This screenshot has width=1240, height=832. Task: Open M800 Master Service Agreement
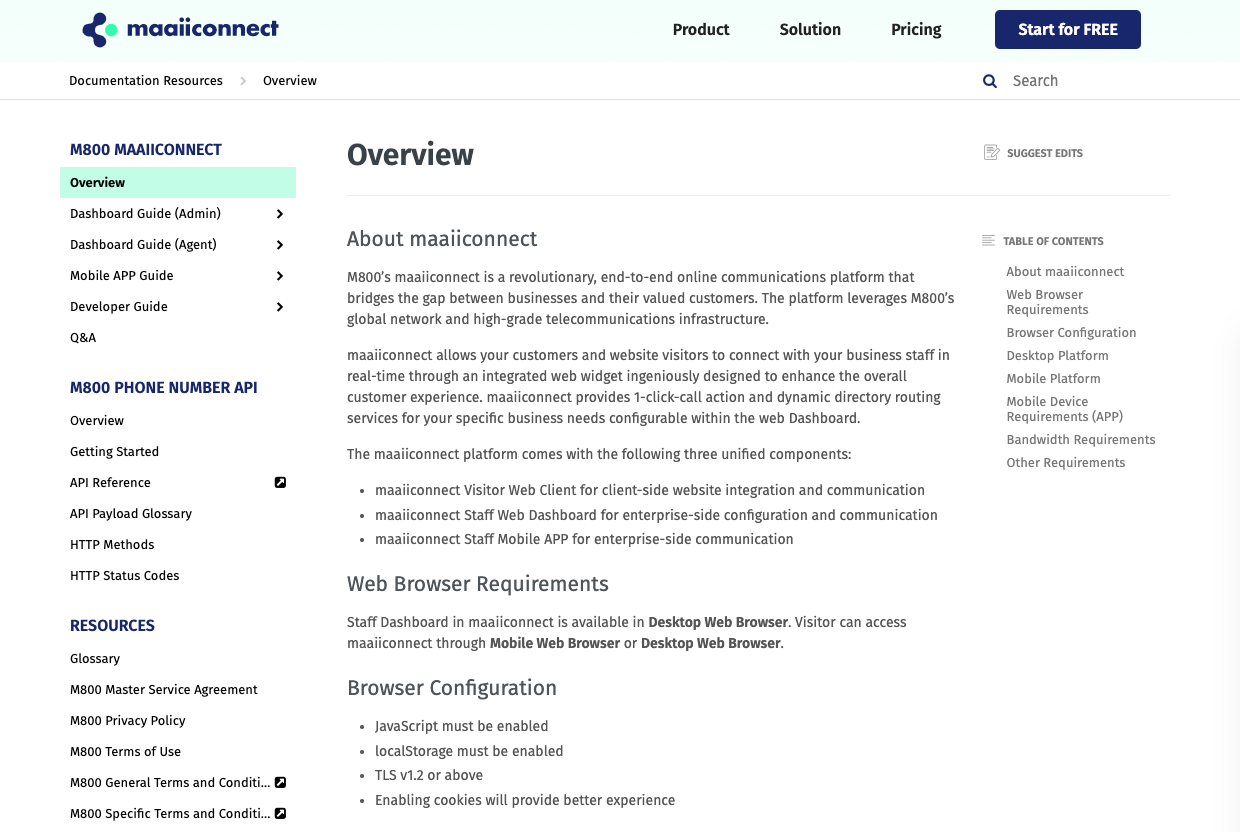click(x=164, y=690)
